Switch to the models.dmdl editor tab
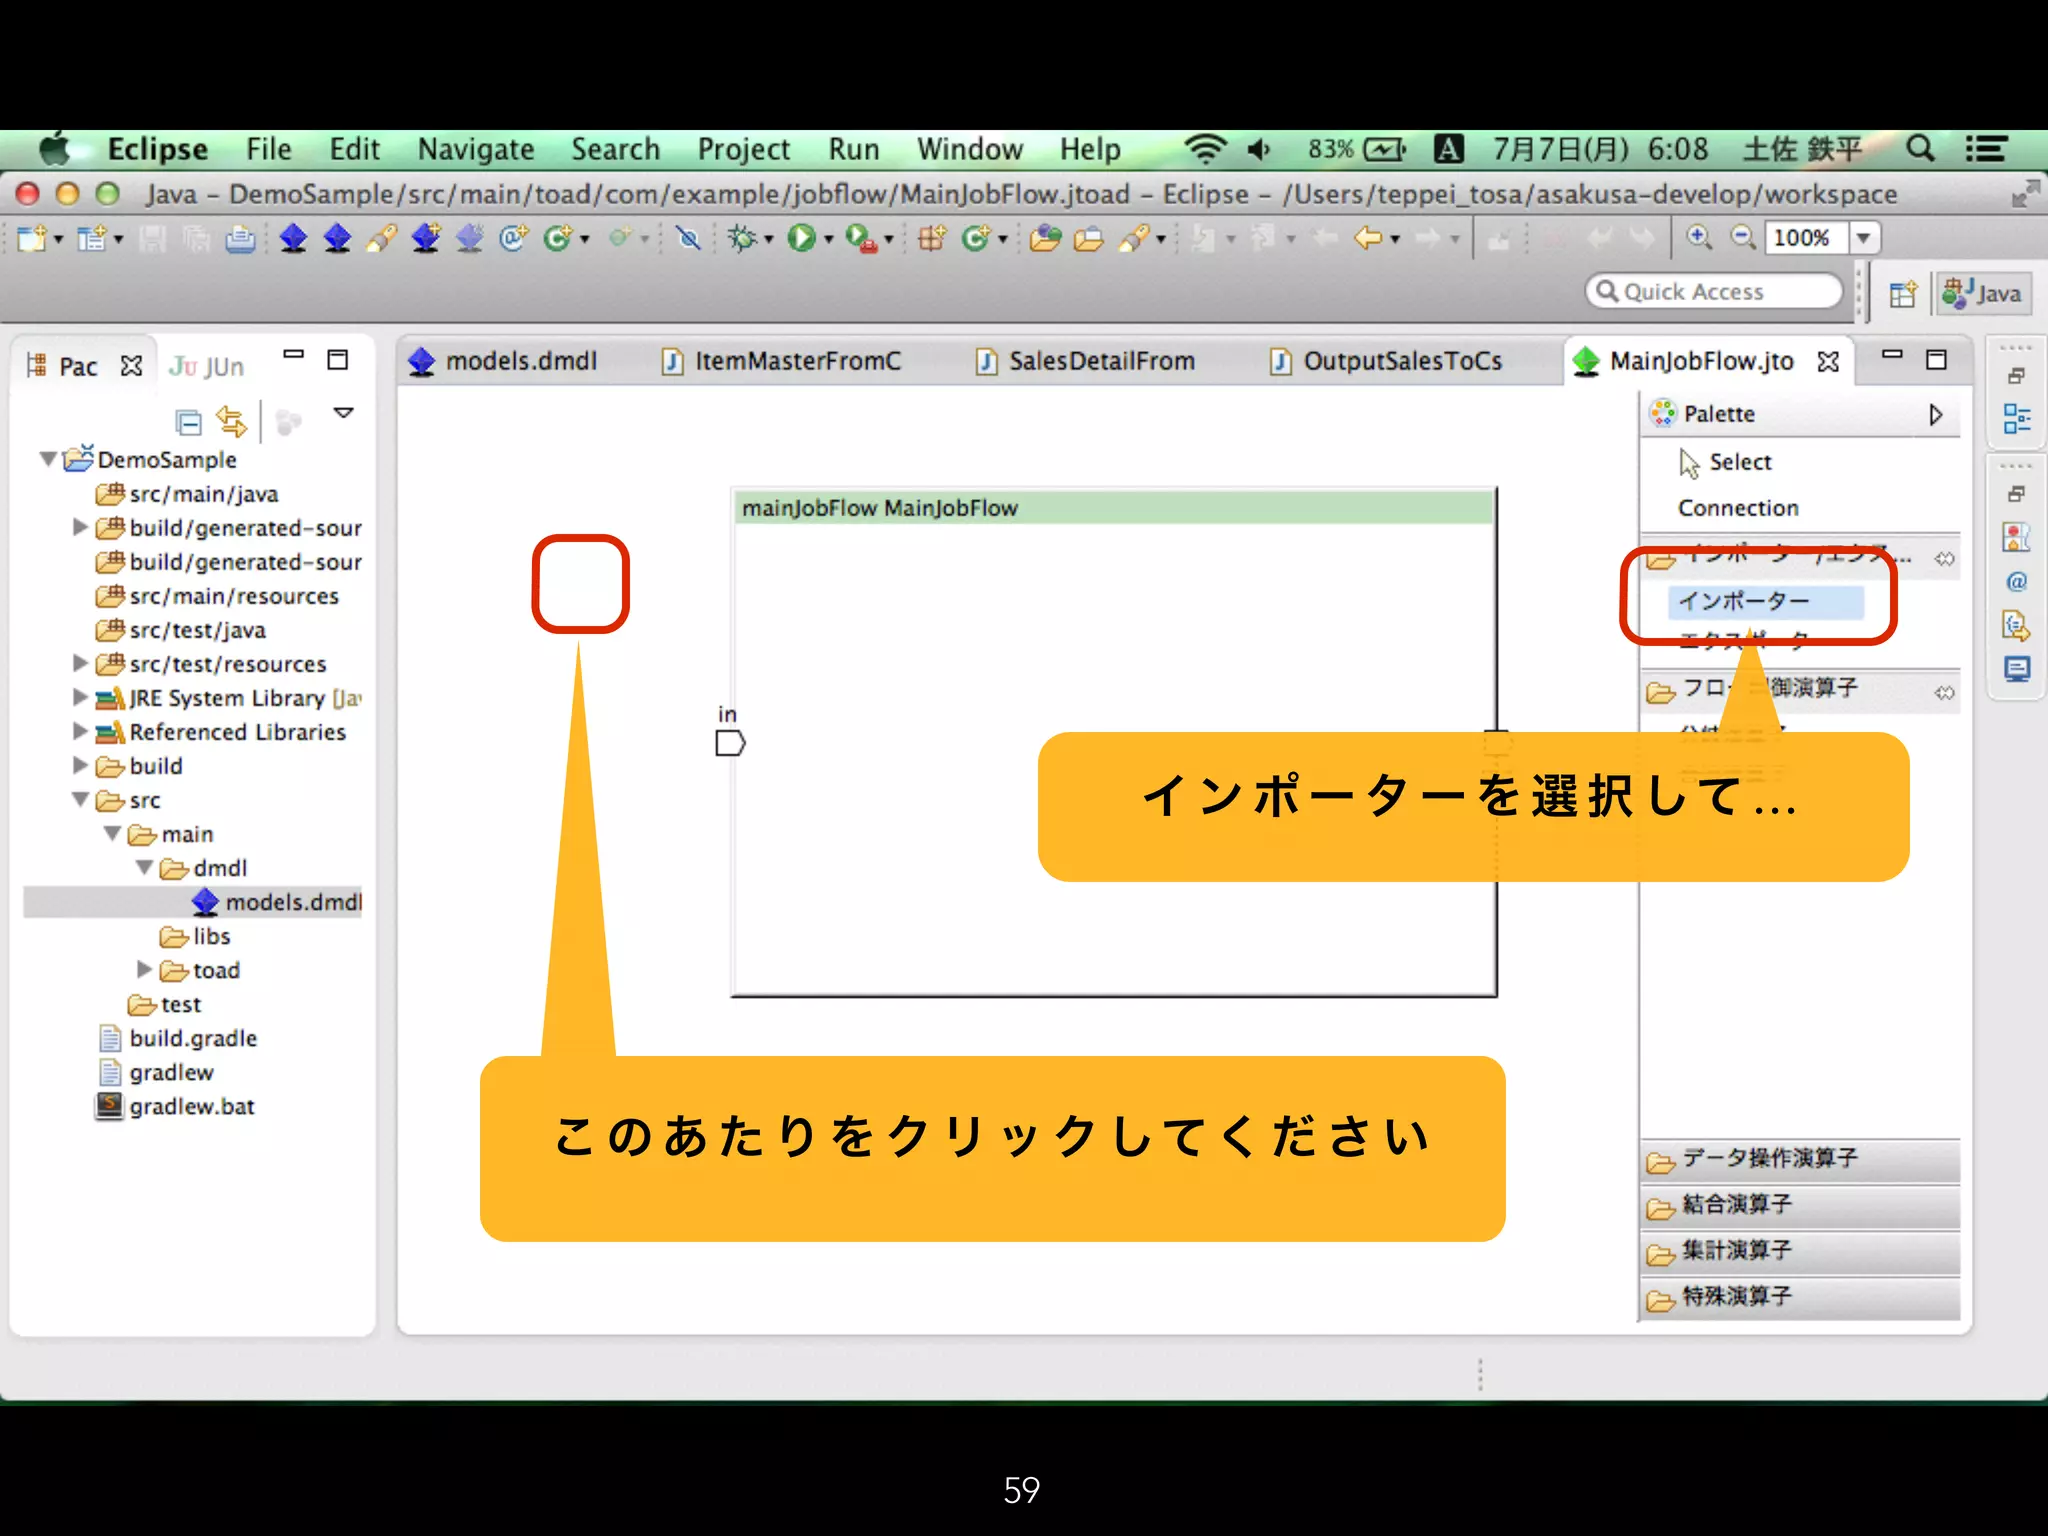 pyautogui.click(x=520, y=361)
